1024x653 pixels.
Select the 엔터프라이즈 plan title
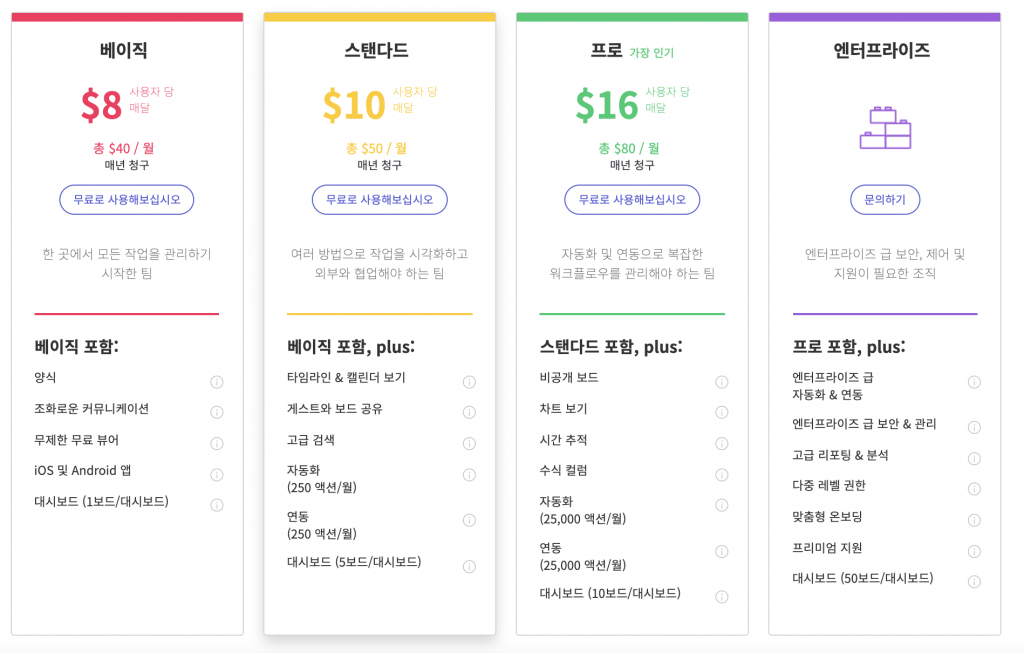click(882, 51)
